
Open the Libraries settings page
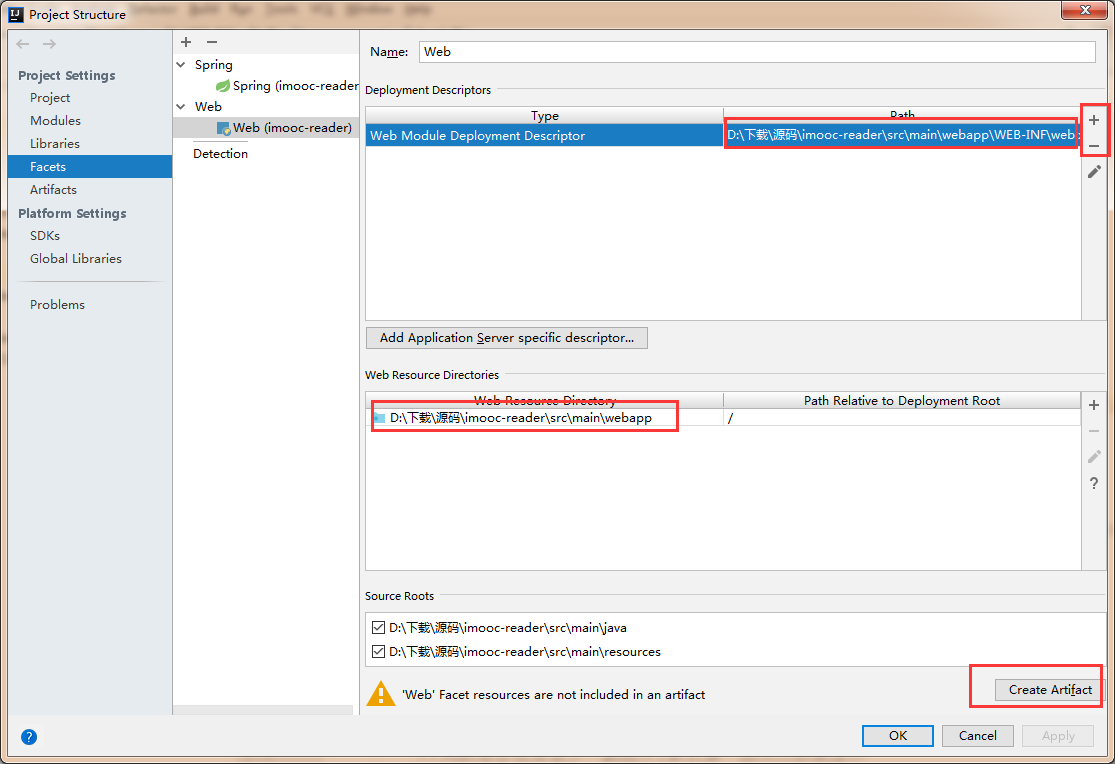coord(55,144)
